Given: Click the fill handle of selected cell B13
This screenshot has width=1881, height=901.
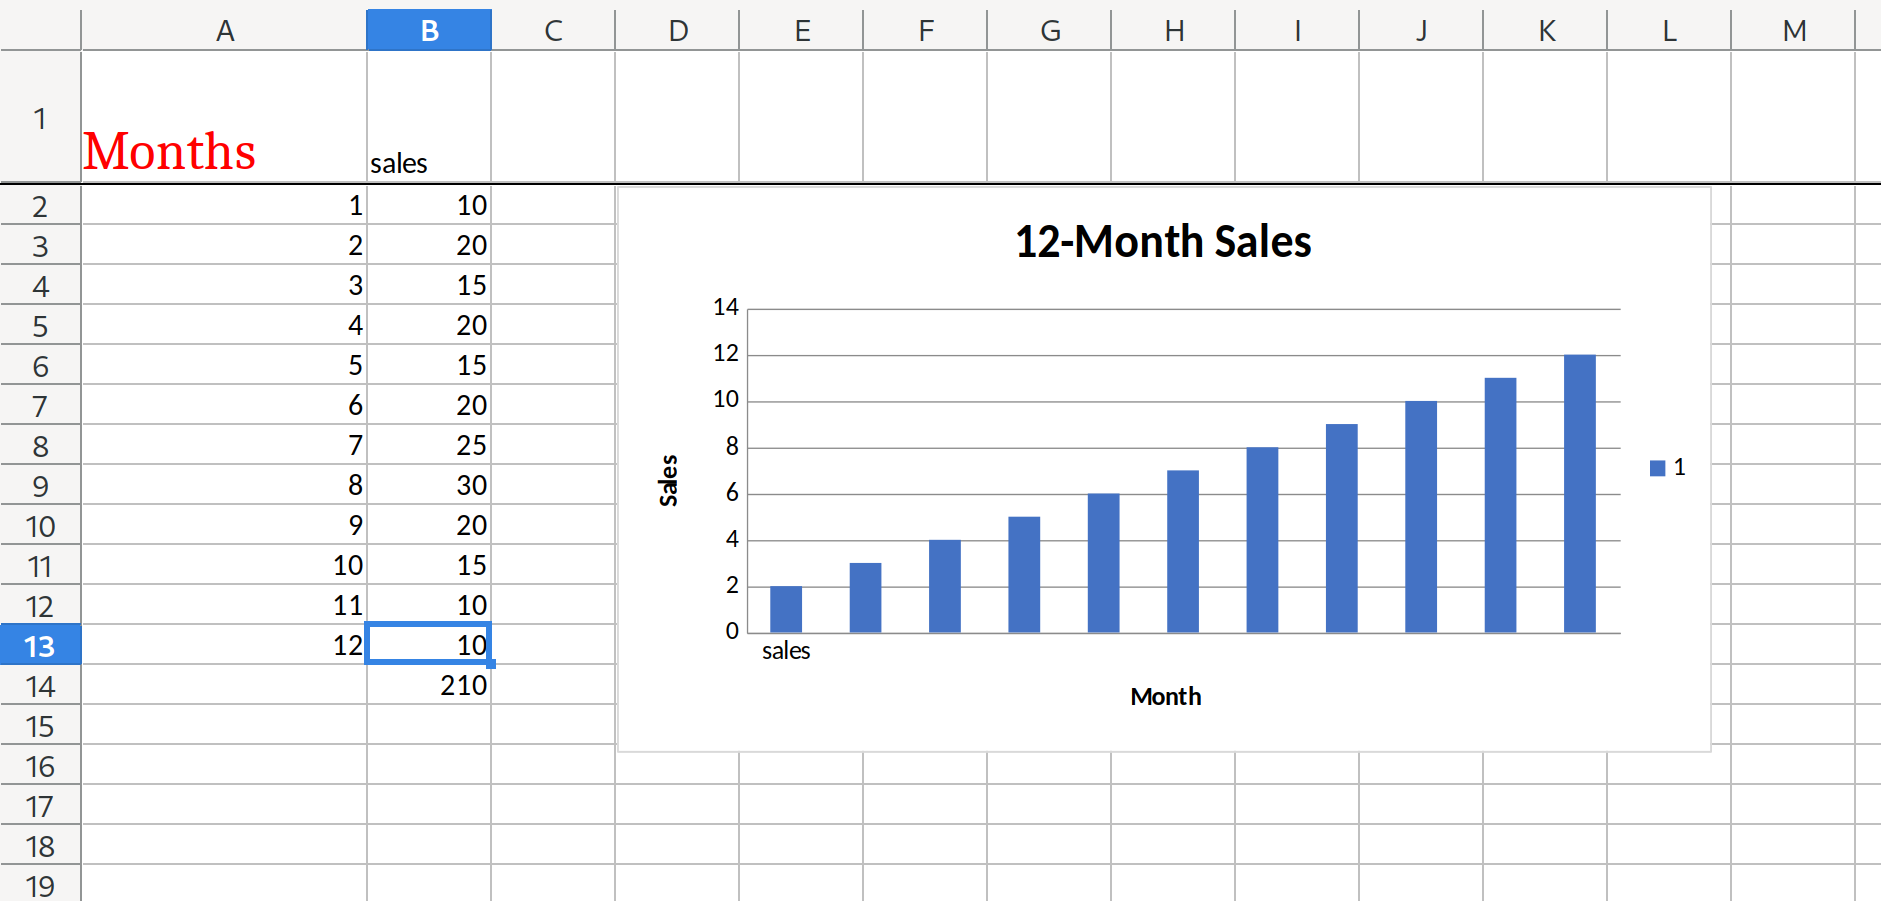Looking at the screenshot, I should pyautogui.click(x=490, y=663).
